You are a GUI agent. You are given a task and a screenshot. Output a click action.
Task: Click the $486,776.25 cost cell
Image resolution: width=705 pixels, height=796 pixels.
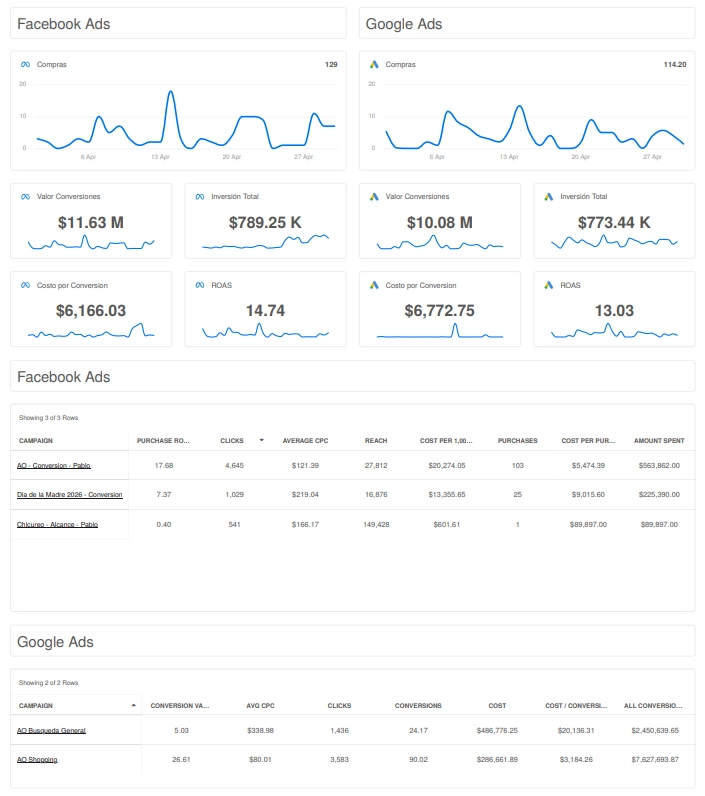[497, 731]
